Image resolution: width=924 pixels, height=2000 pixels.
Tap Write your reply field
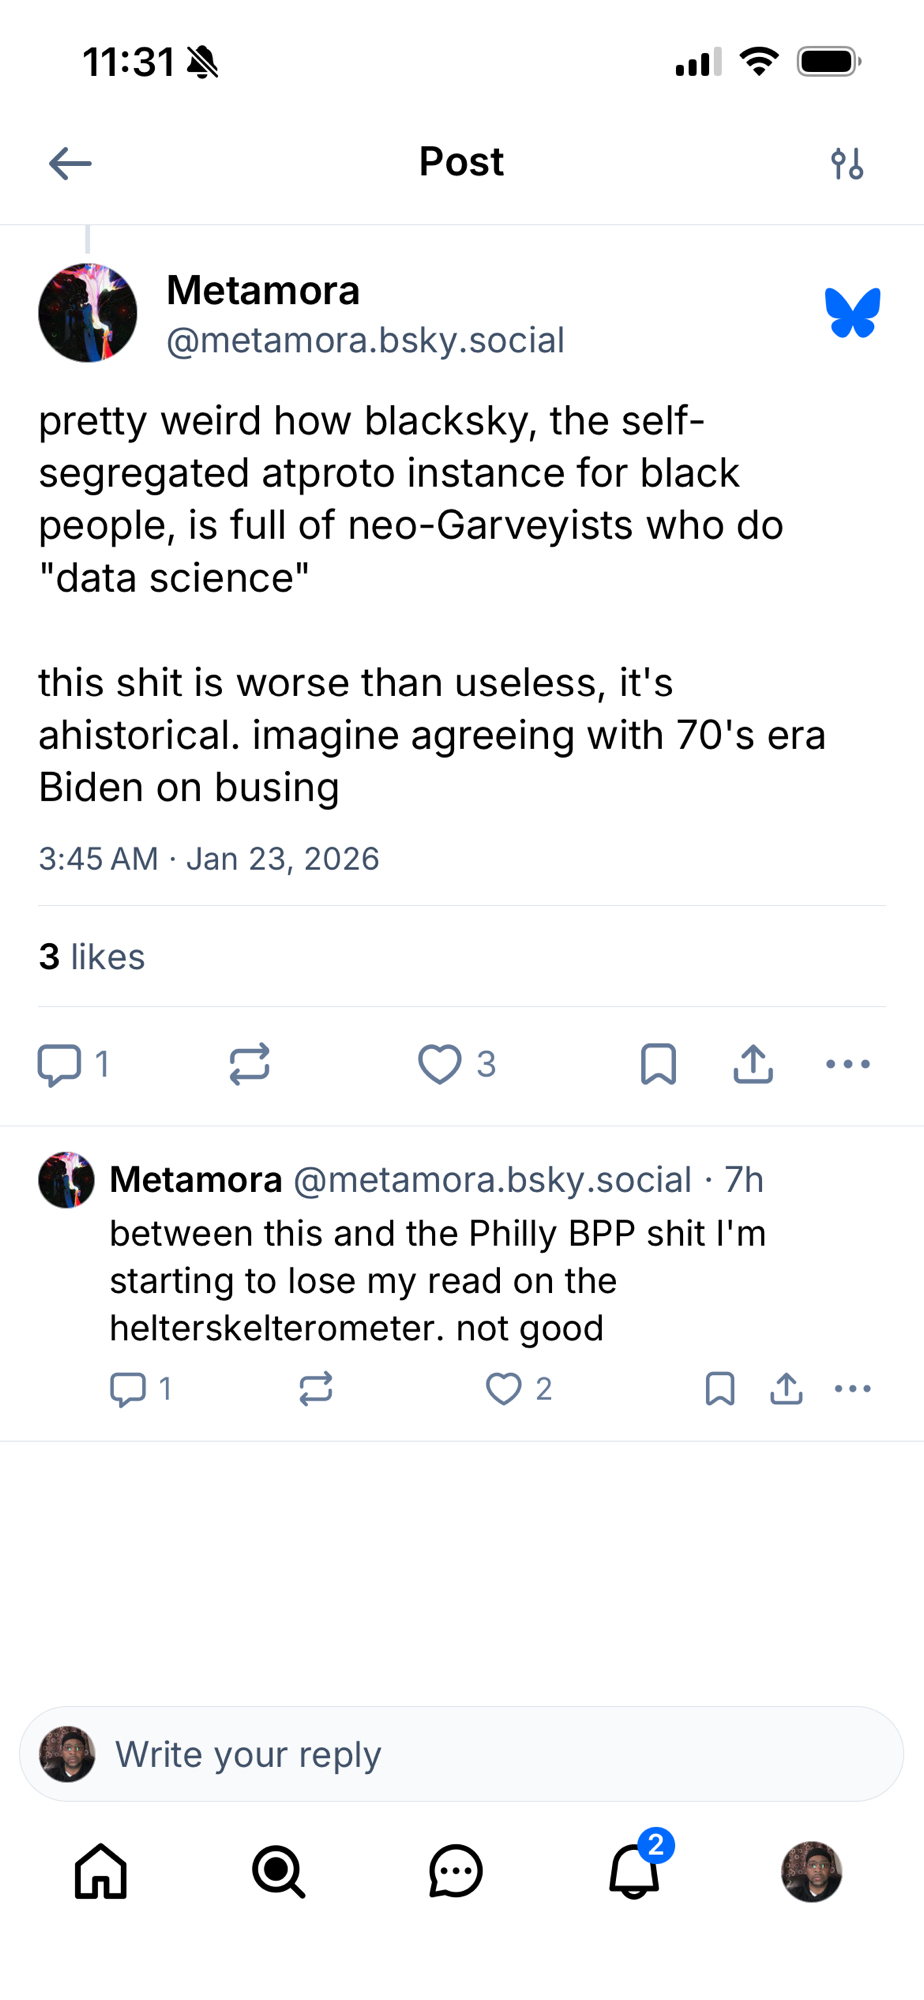pyautogui.click(x=461, y=1754)
